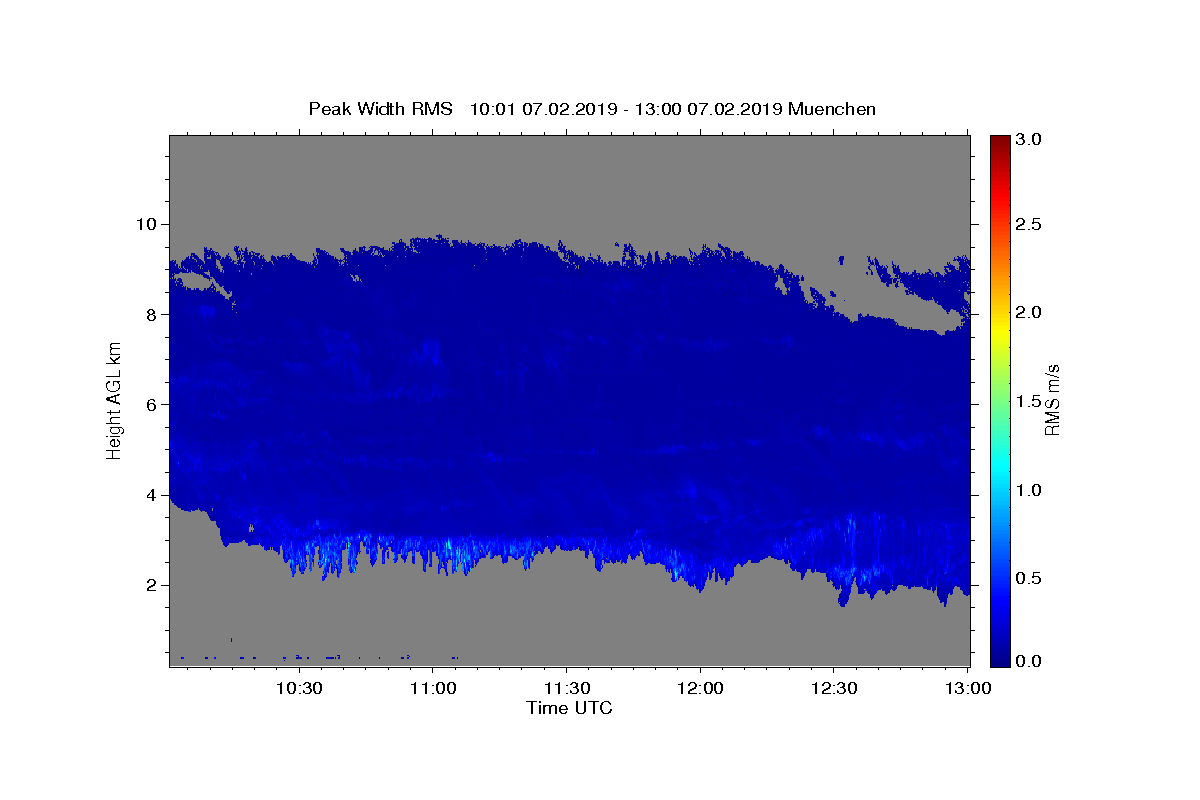Select the 'Muenchen' station name in title
This screenshot has width=1200, height=800.
(x=832, y=109)
